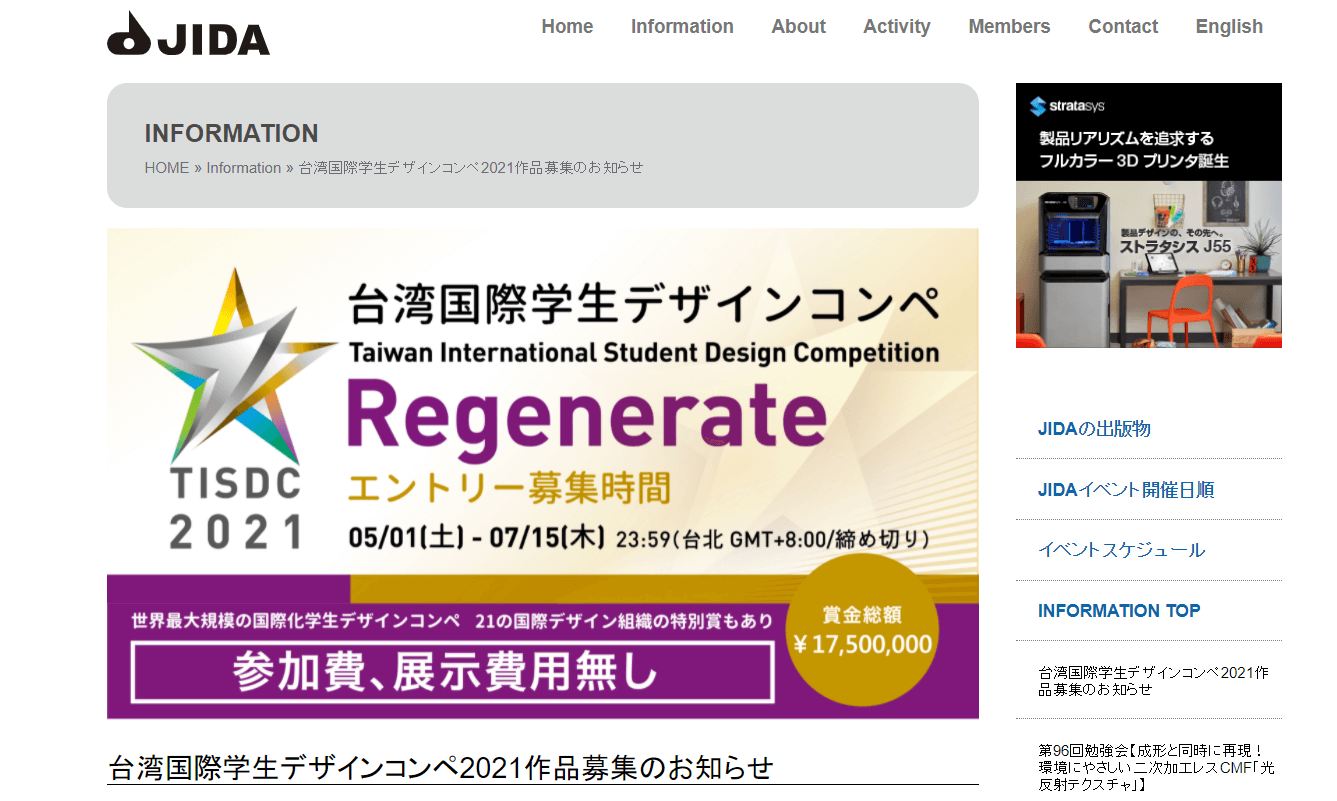Click the HOME breadcrumb link
1337x801 pixels.
point(166,168)
